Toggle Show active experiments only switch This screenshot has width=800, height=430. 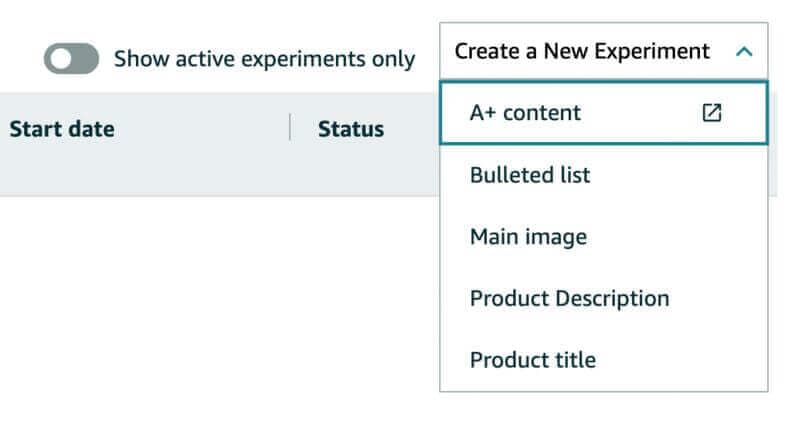(71, 59)
